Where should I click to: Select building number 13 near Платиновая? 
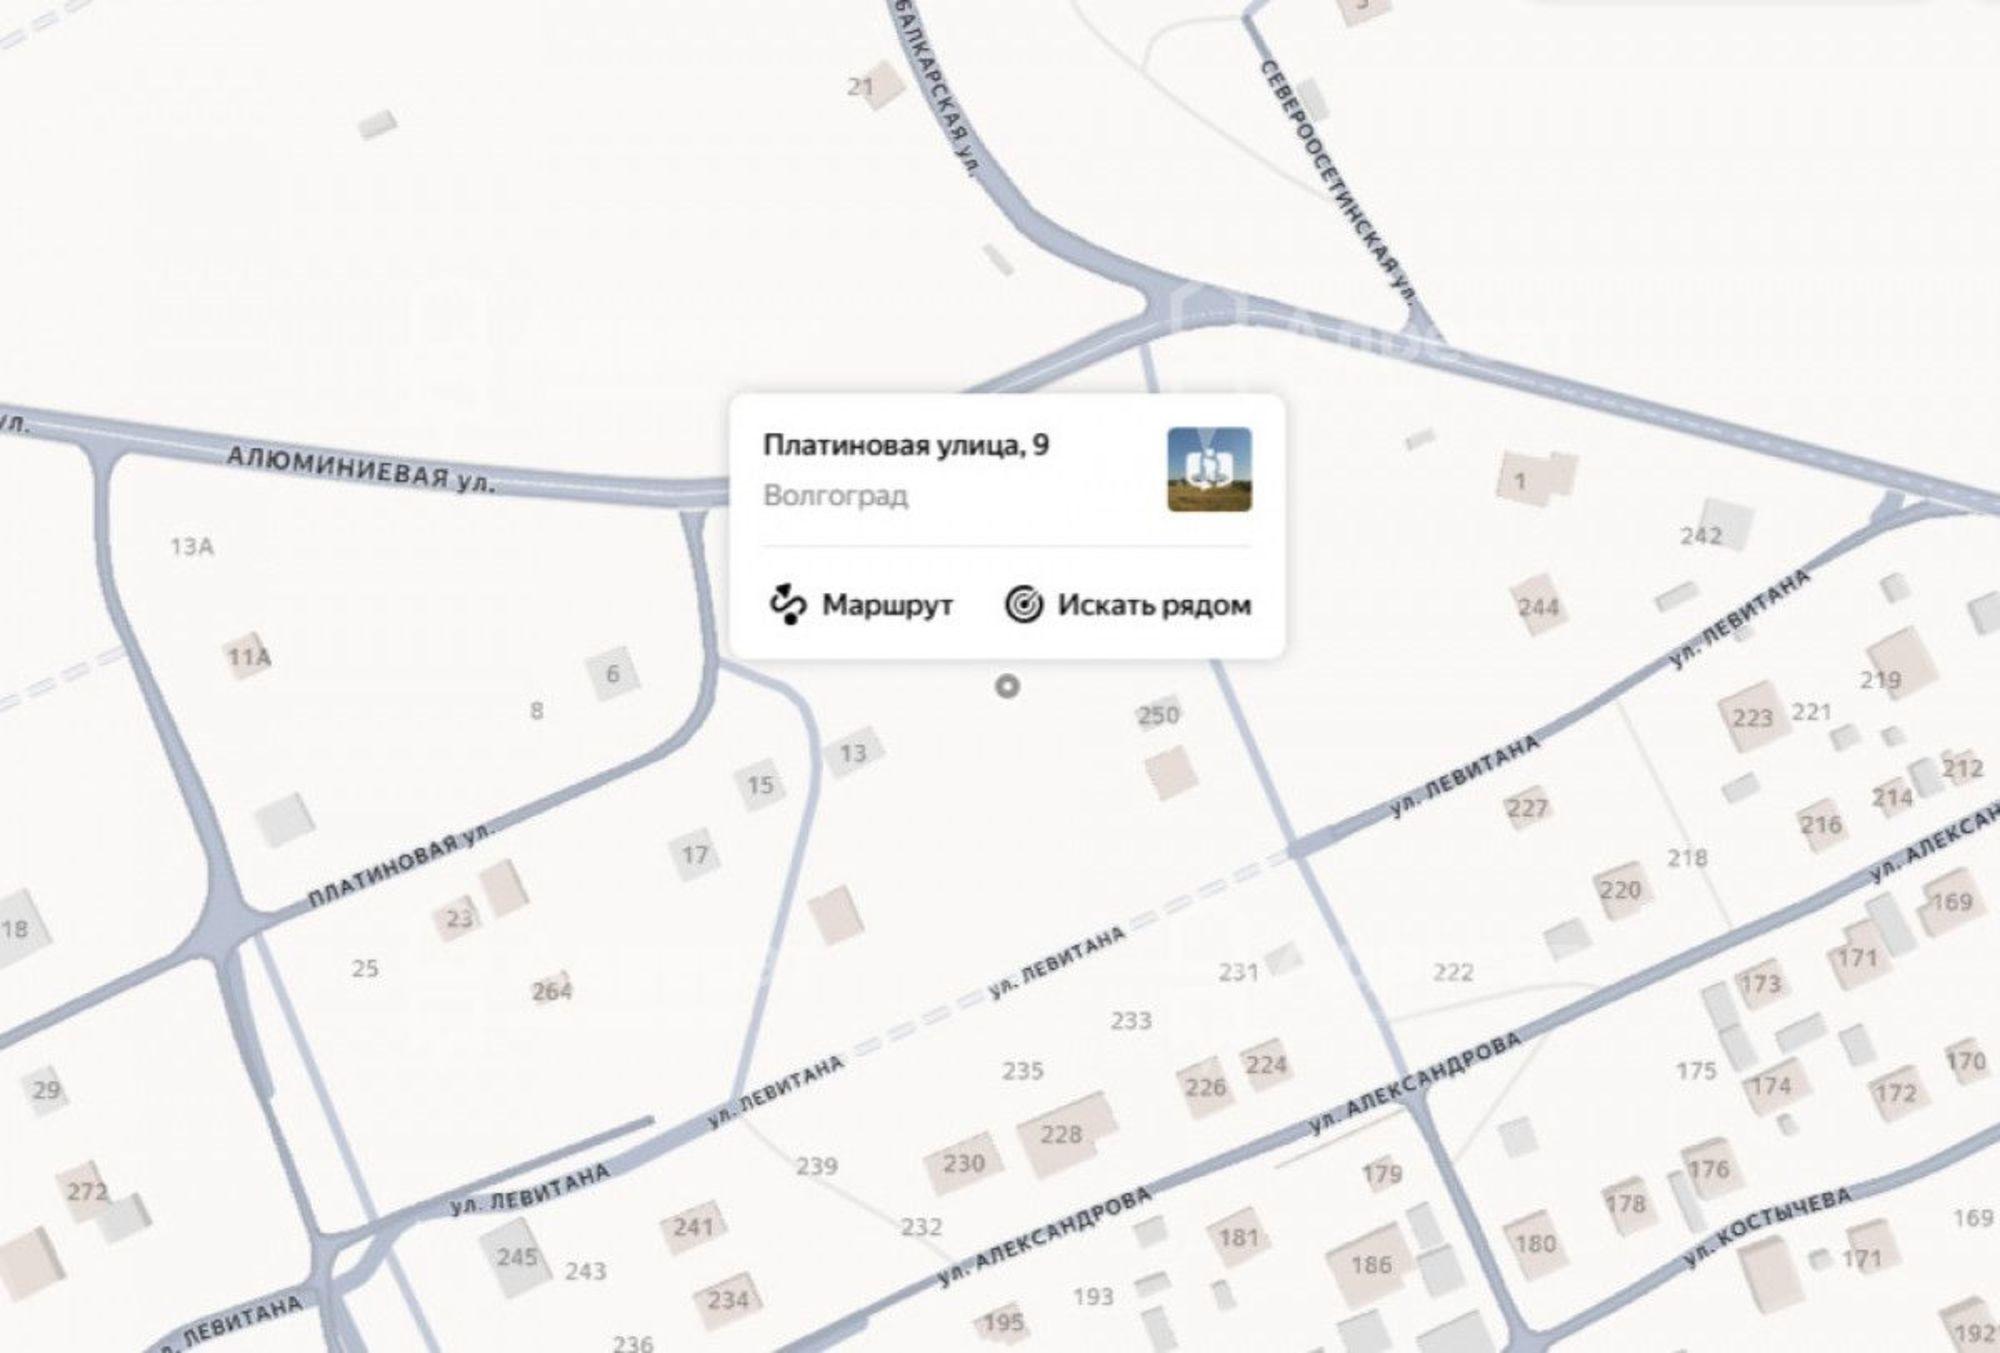853,753
